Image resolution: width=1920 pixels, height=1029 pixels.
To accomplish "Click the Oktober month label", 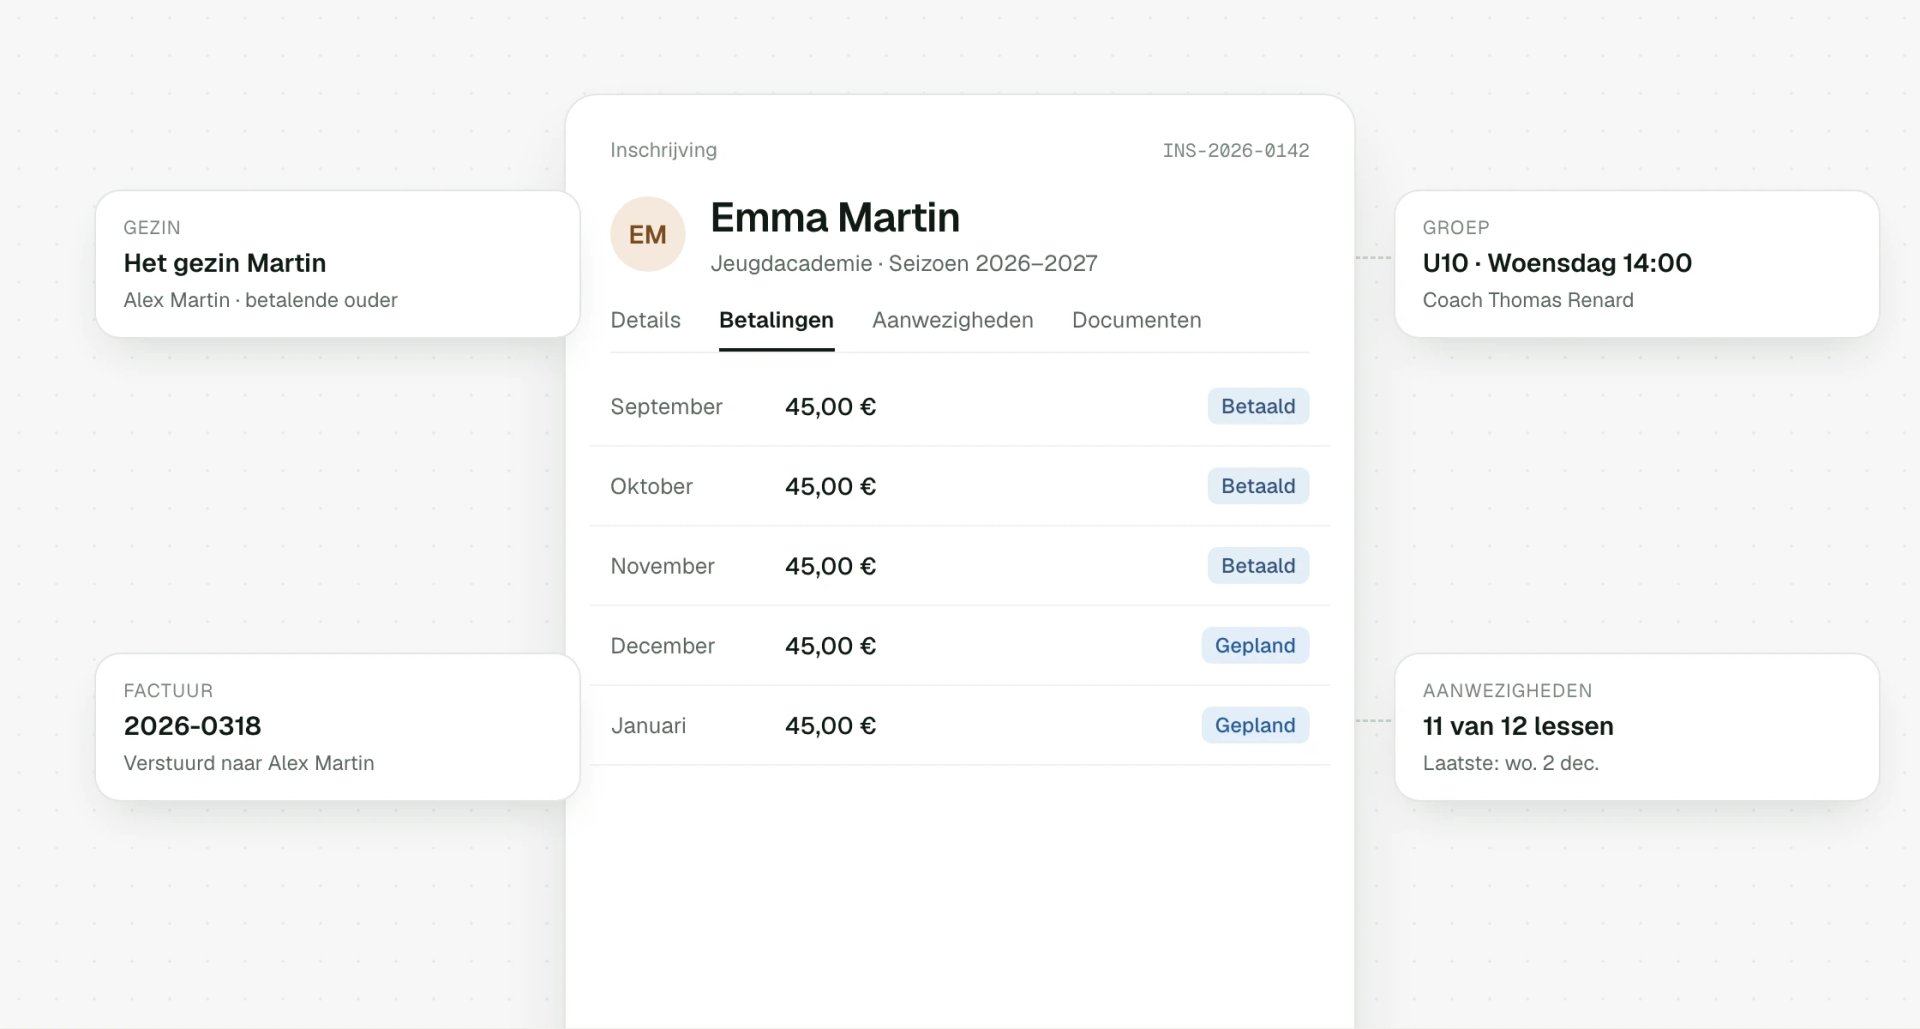I will point(651,486).
